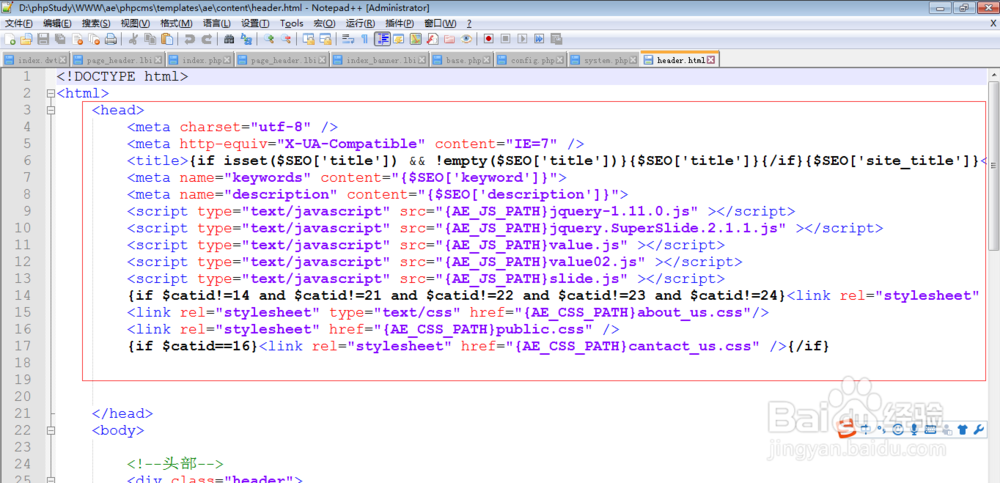Click the Stop macro recording button
Image resolution: width=1000 pixels, height=483 pixels.
pos(505,39)
